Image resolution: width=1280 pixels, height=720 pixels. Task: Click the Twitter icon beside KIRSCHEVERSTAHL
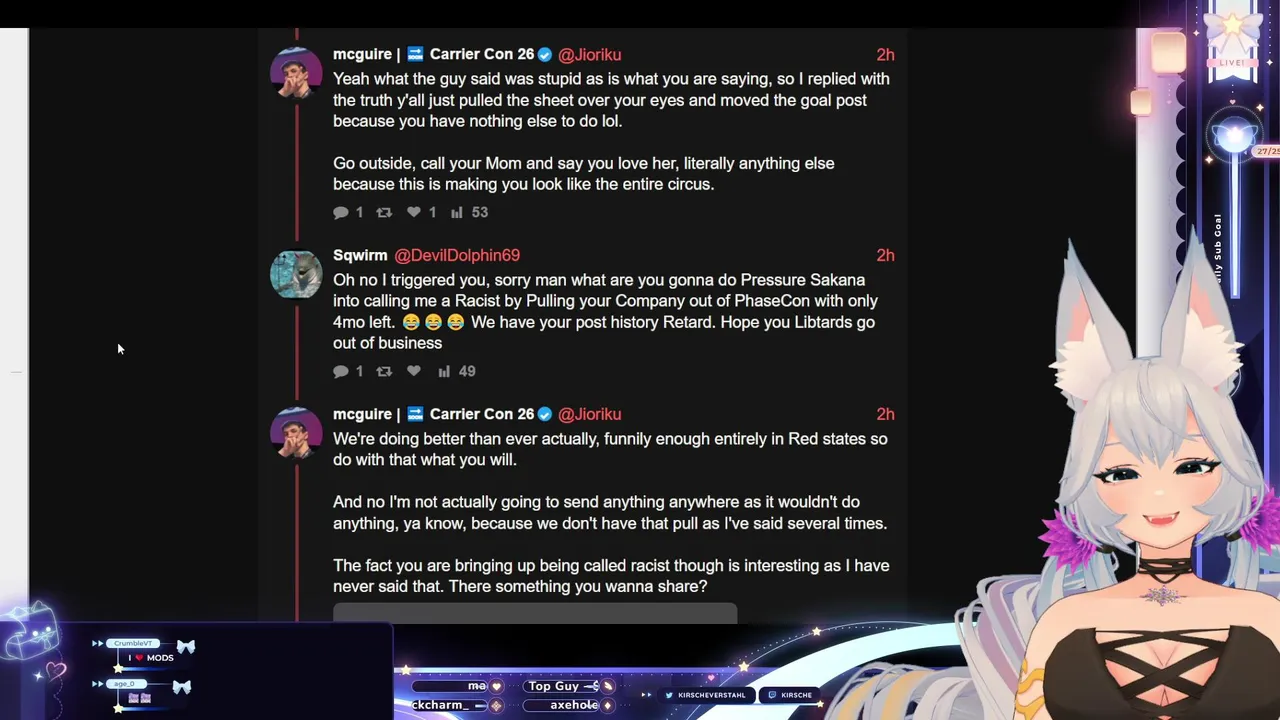(669, 695)
